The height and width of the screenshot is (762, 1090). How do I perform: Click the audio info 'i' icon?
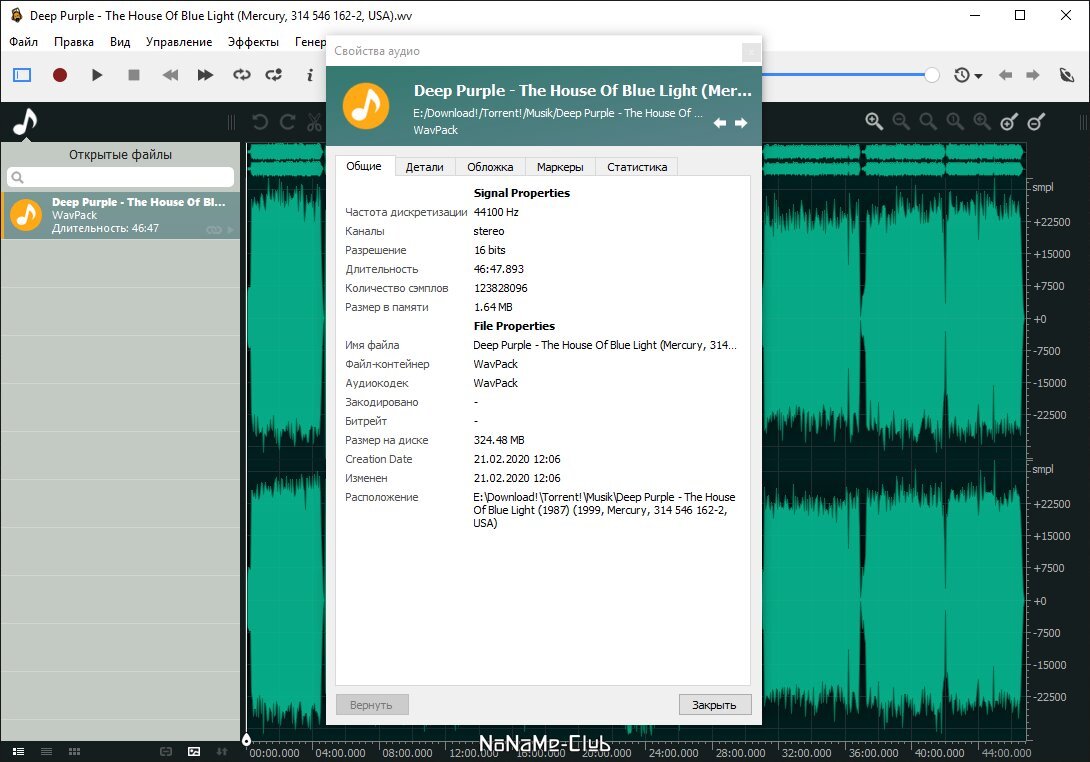[x=310, y=75]
